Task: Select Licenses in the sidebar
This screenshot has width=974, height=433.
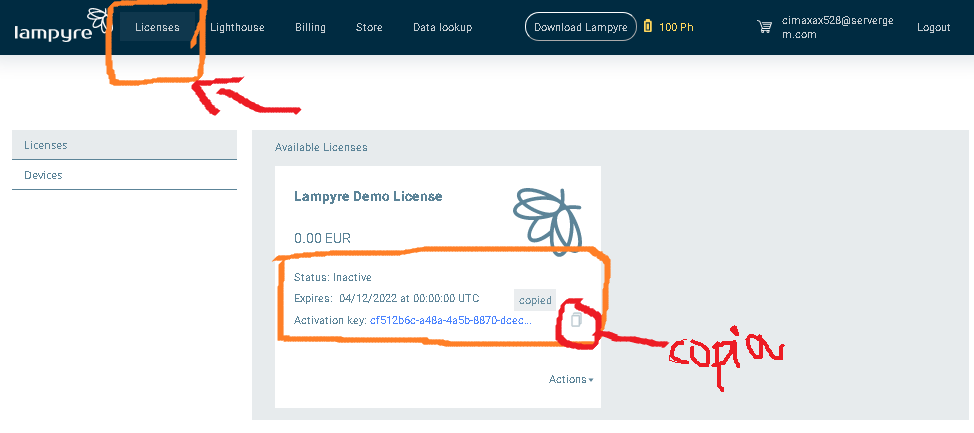Action: pyautogui.click(x=124, y=145)
